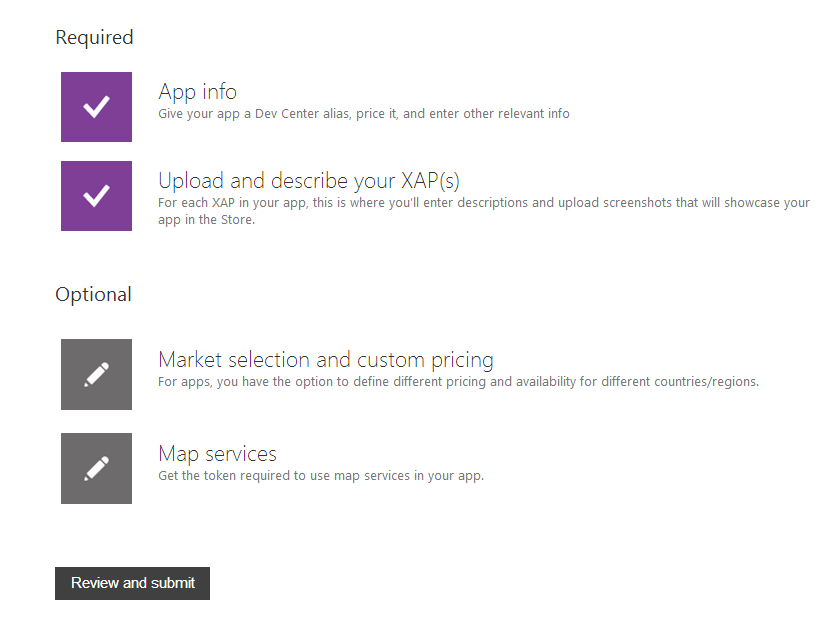This screenshot has width=834, height=621.
Task: Click the countries/regions pricing description text
Action: 457,381
